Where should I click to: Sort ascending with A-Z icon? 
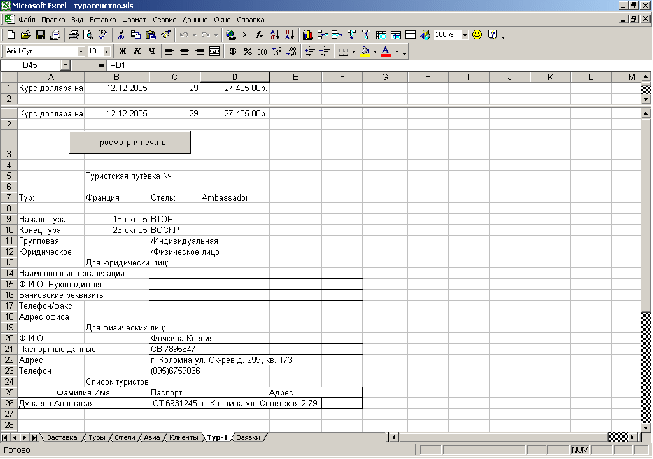click(x=274, y=35)
